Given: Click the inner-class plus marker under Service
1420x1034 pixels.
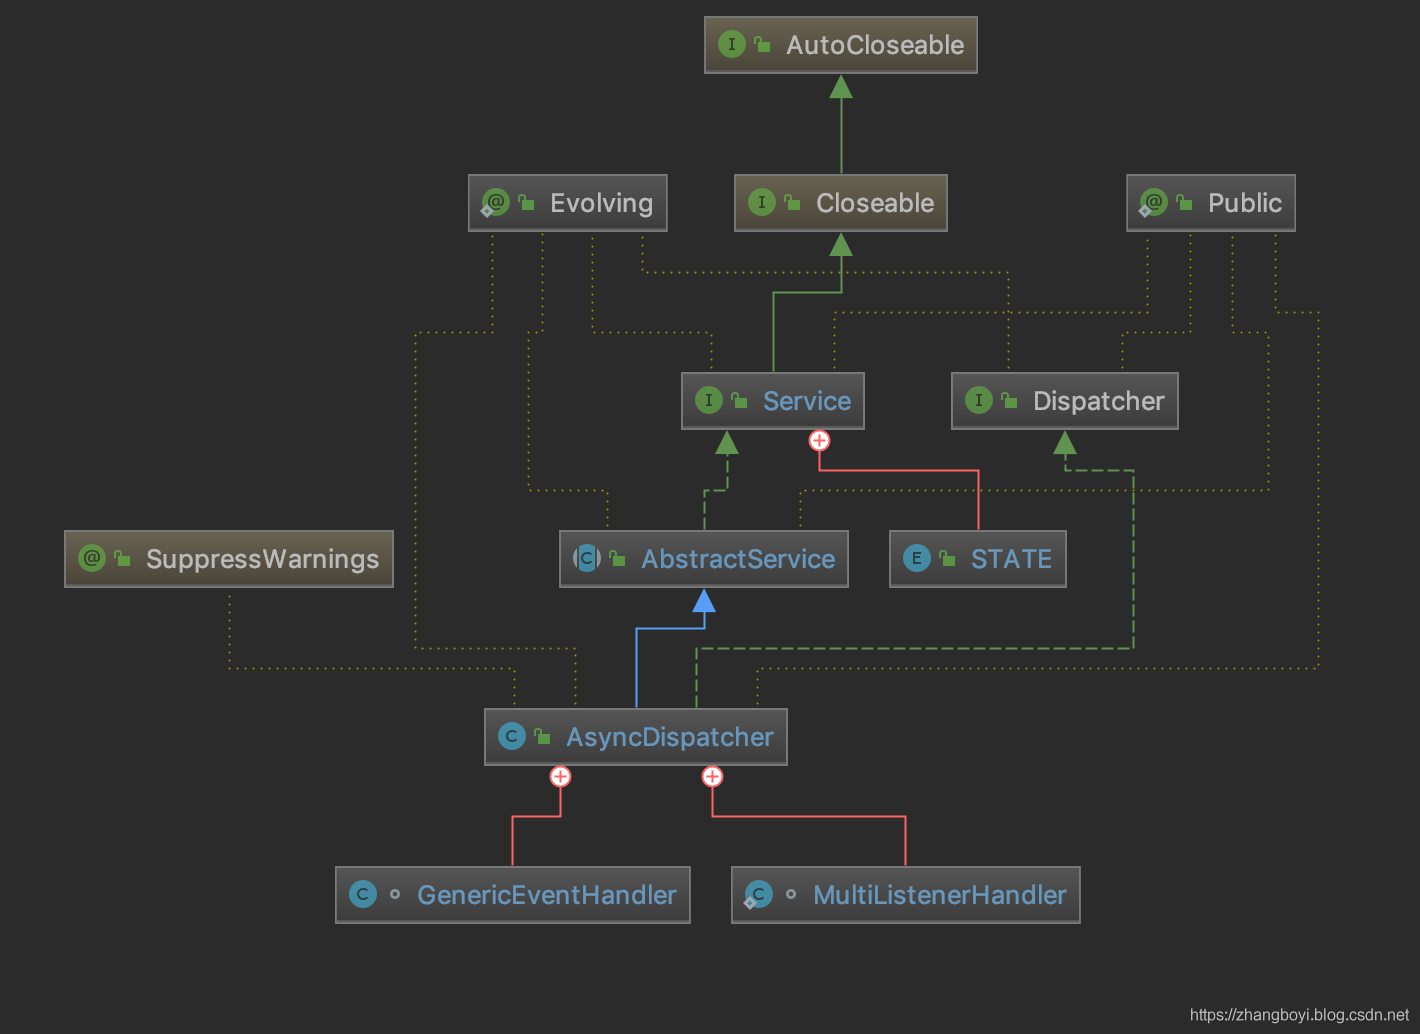Looking at the screenshot, I should click(819, 440).
